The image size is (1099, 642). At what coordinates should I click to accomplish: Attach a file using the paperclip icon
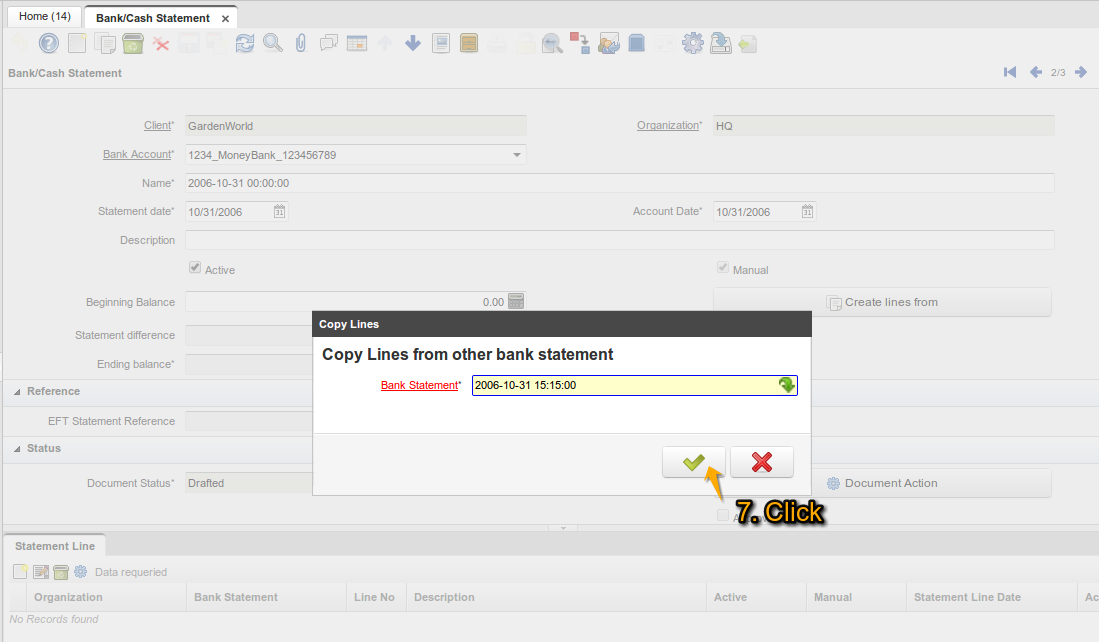coord(301,43)
